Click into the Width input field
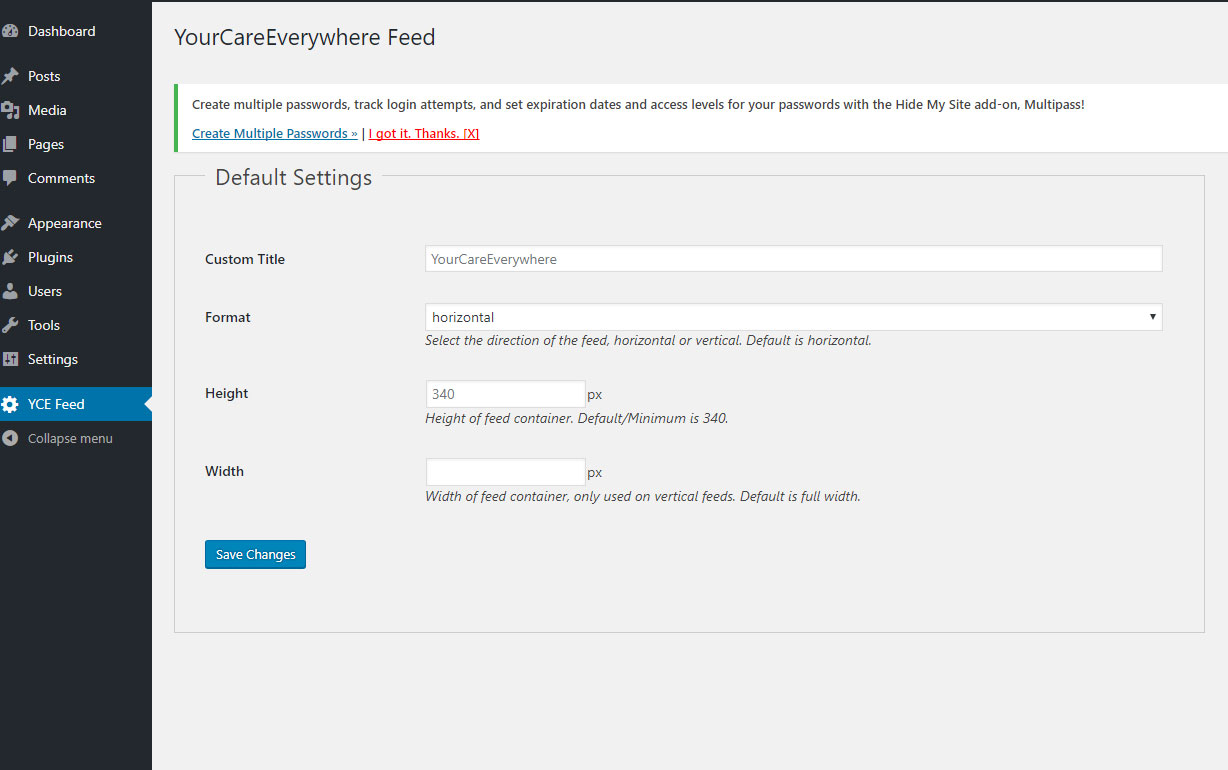The height and width of the screenshot is (770, 1228). (506, 472)
